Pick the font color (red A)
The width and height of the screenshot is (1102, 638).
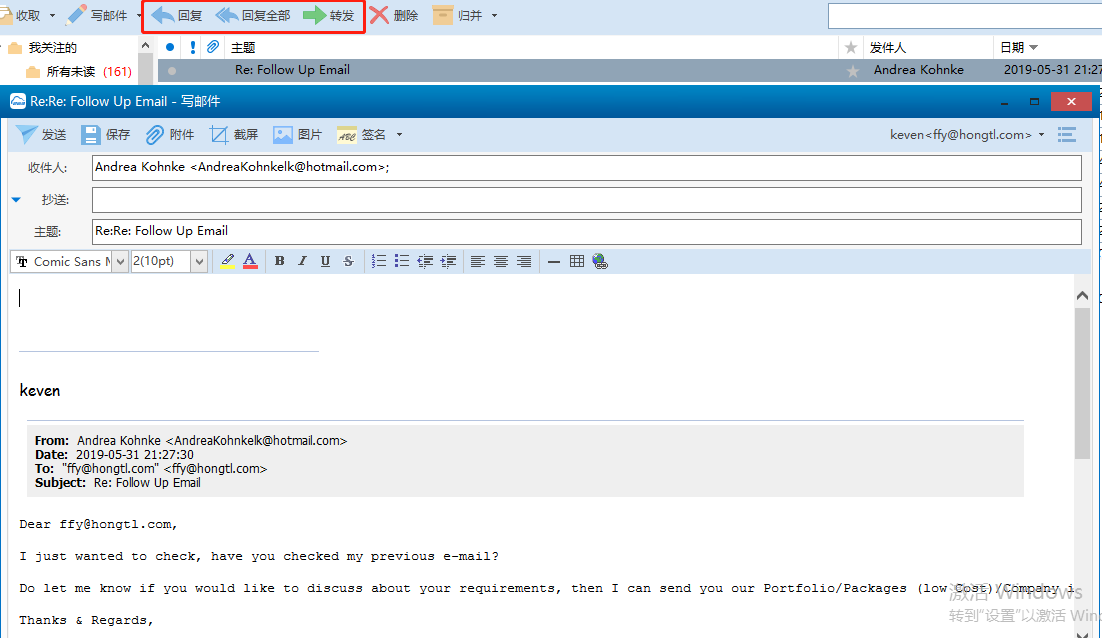[250, 261]
